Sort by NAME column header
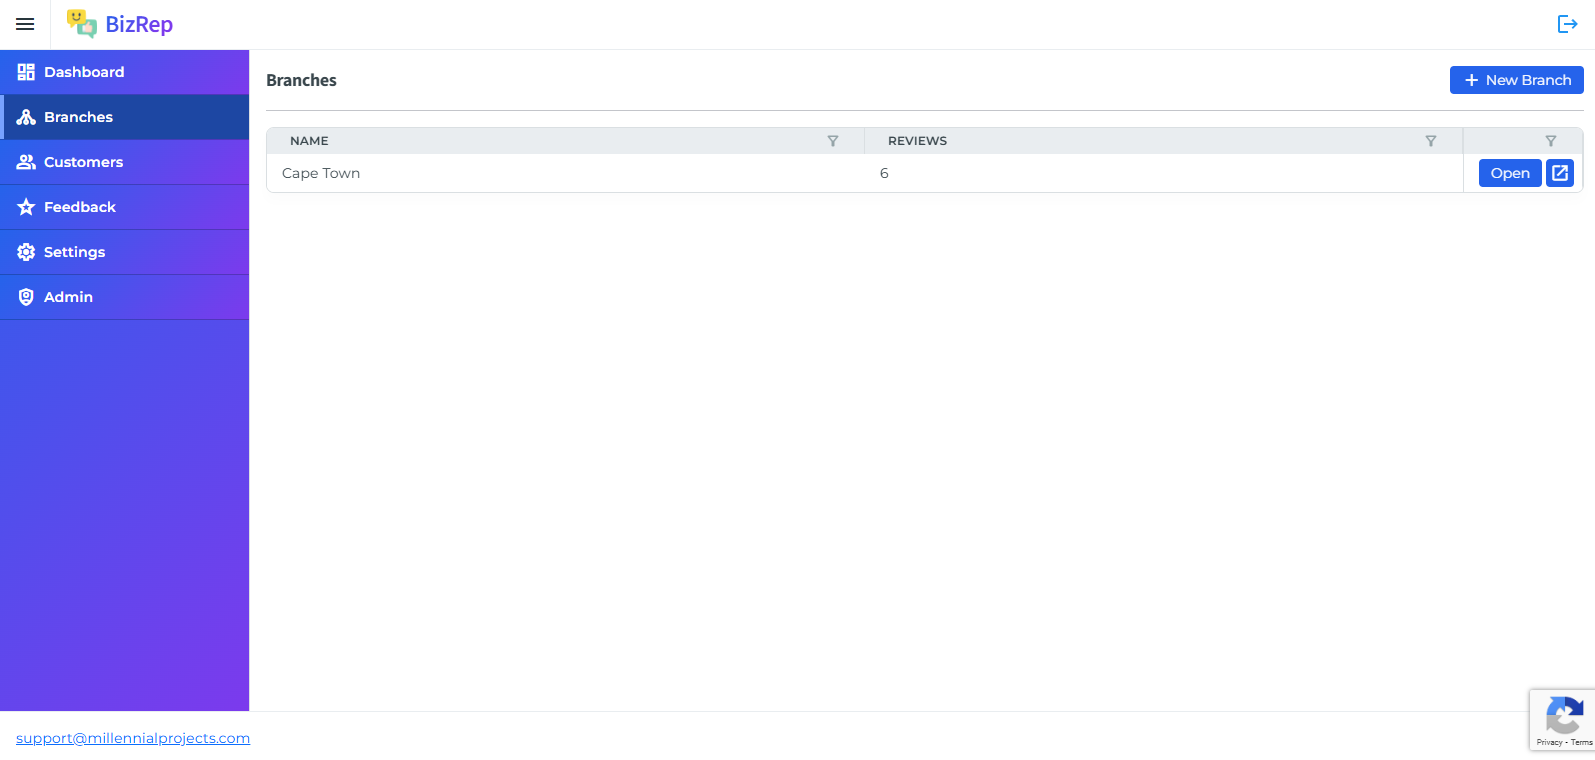Screen dimensions: 1595x760 pos(309,141)
